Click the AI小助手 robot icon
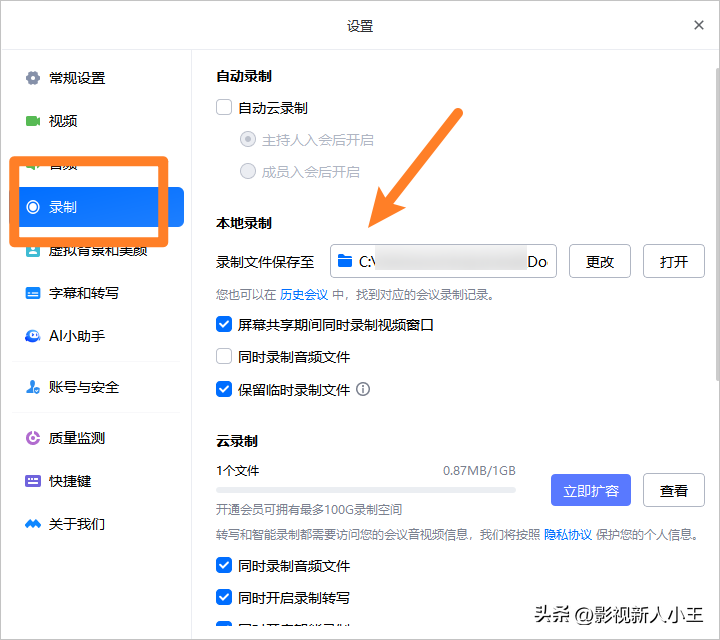720x640 pixels. point(33,336)
